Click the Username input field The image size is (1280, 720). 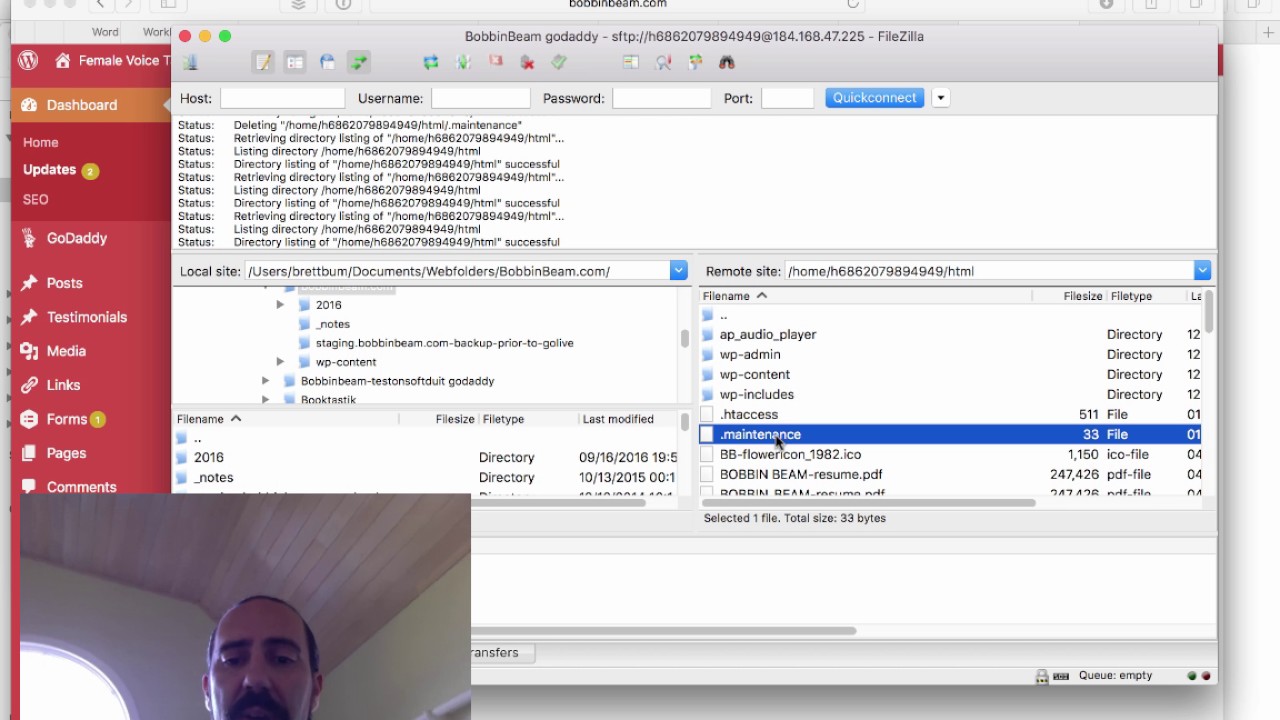click(480, 98)
